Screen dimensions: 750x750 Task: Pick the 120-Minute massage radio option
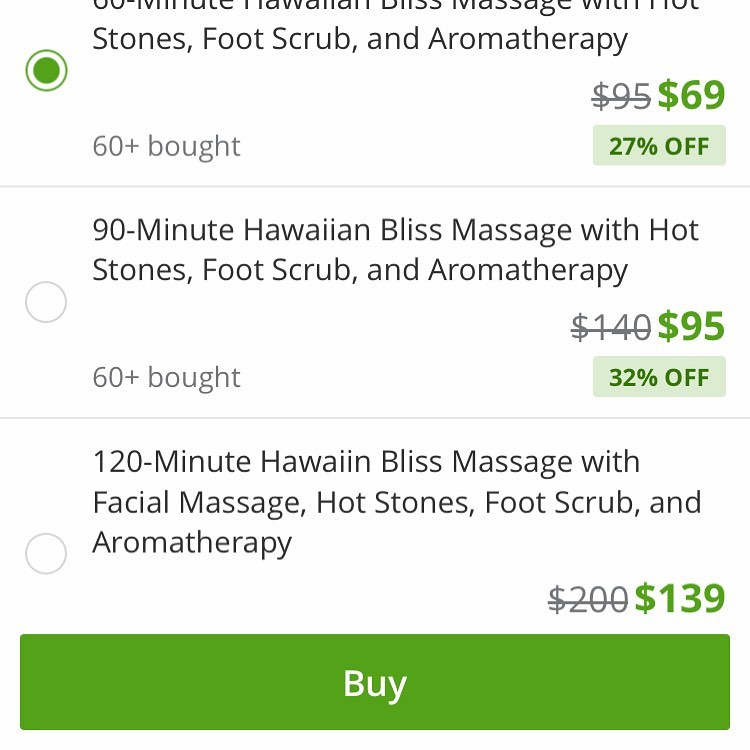[x=46, y=553]
